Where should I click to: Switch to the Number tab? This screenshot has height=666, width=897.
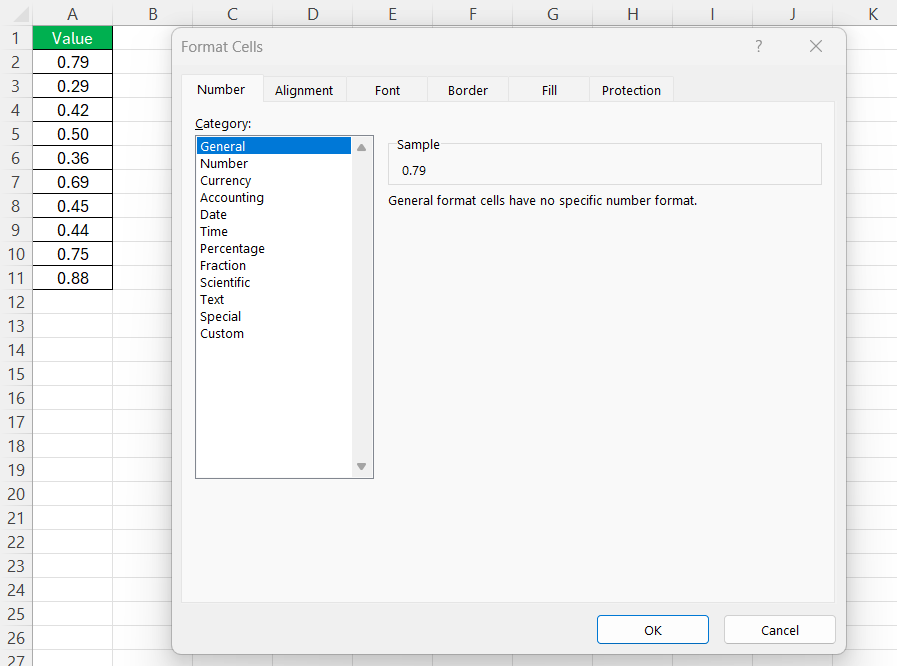click(221, 90)
